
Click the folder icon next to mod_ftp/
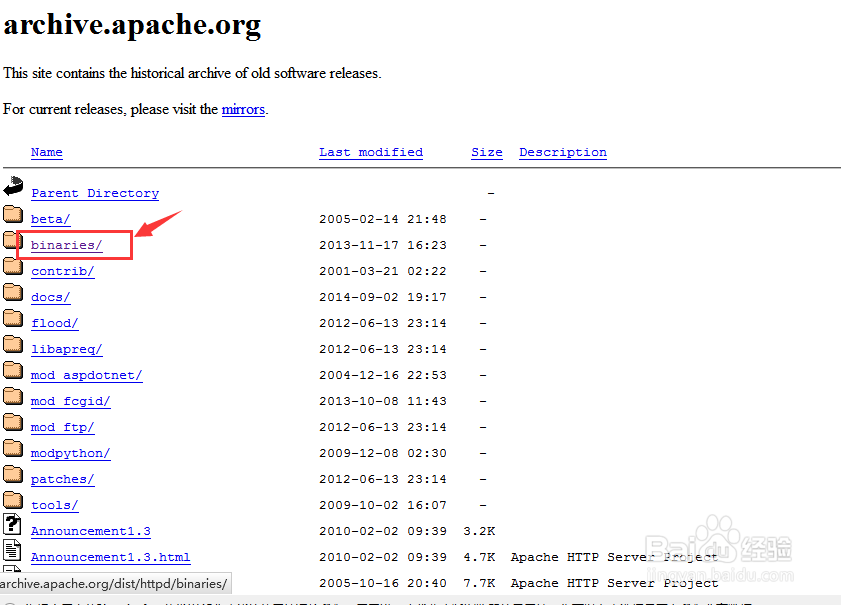(x=13, y=422)
